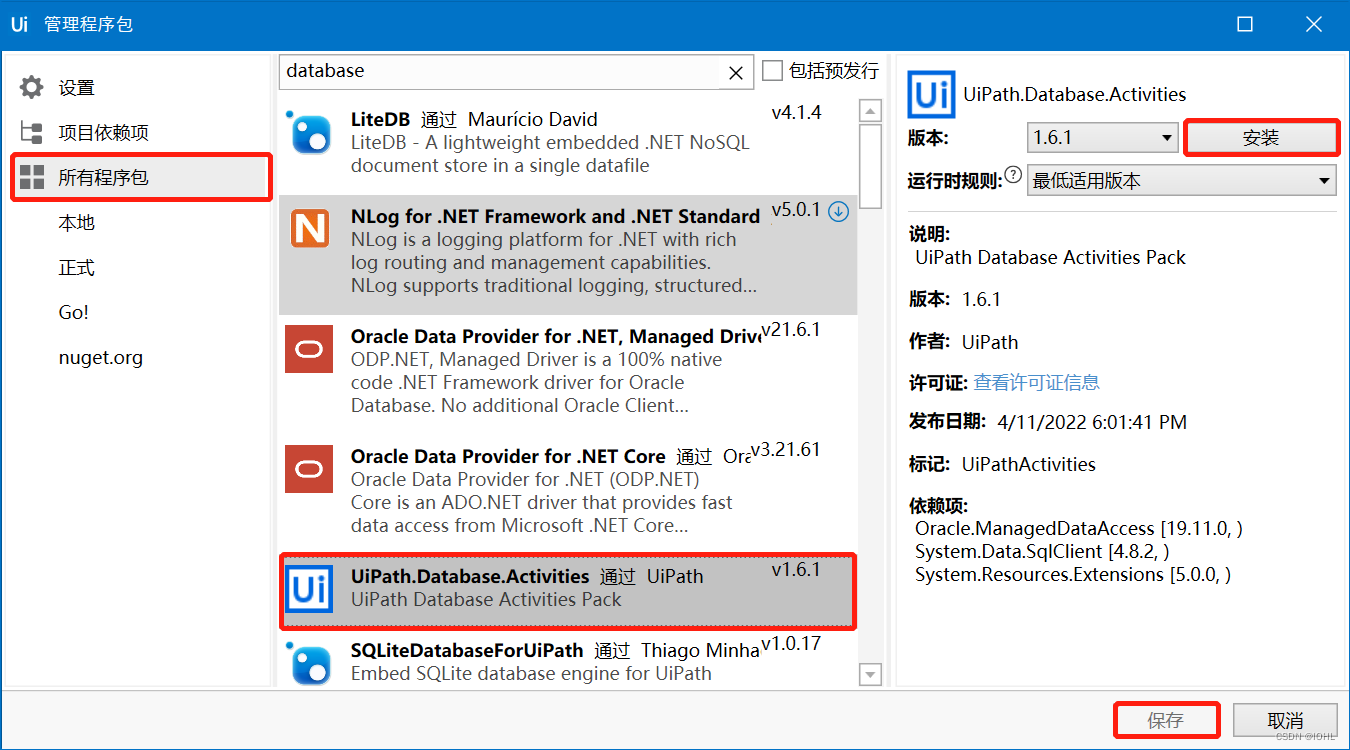Maximize the package manager window
The height and width of the screenshot is (750, 1350).
pyautogui.click(x=1245, y=24)
